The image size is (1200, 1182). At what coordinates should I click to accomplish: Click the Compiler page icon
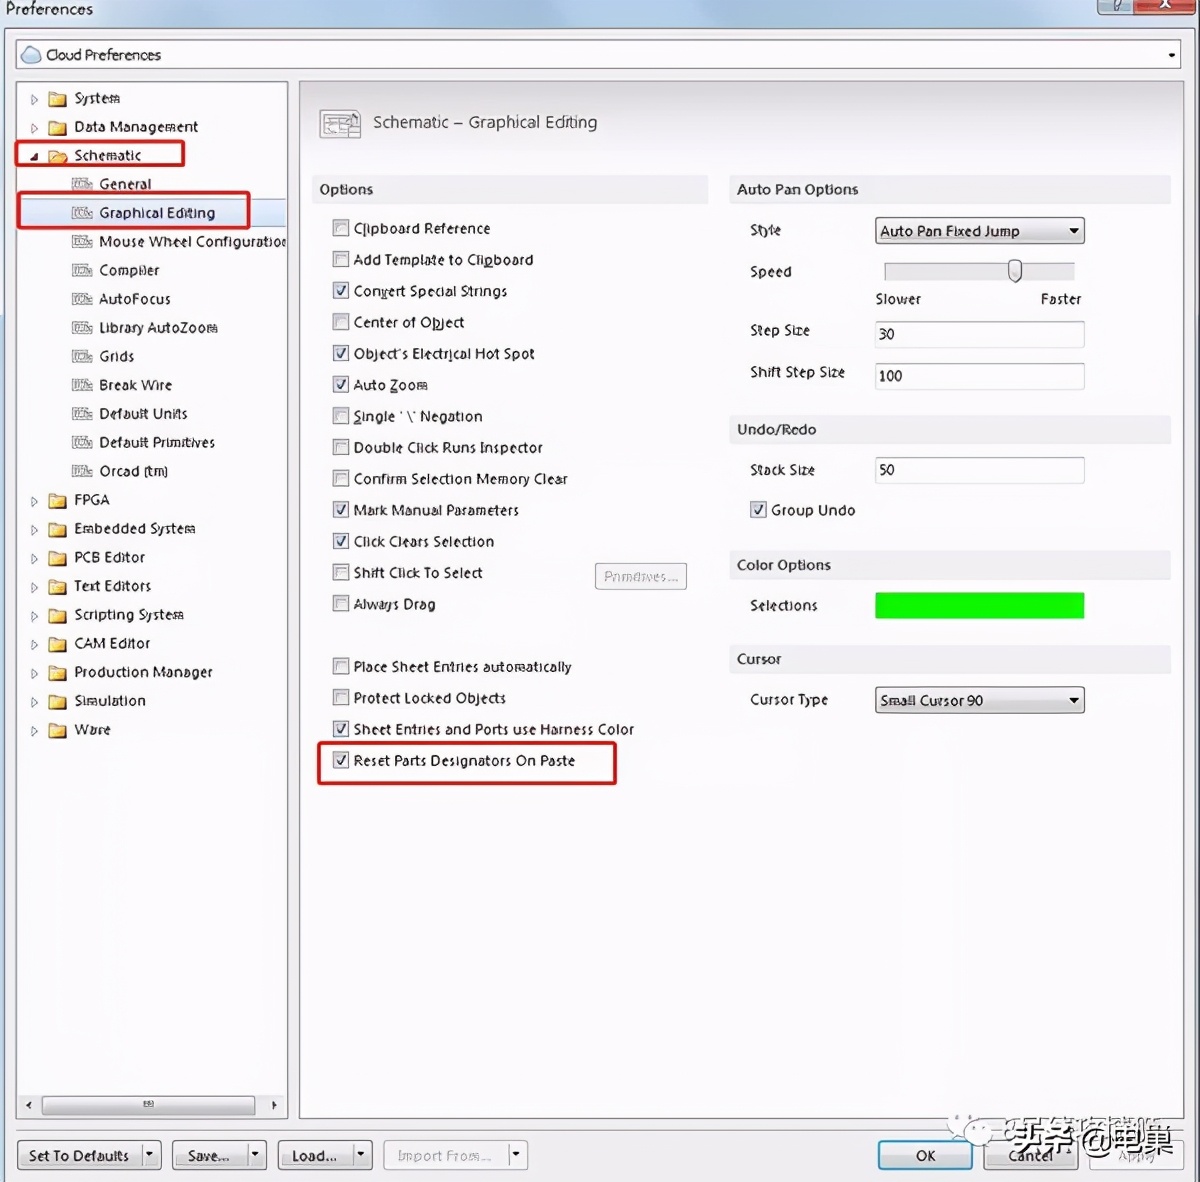pyautogui.click(x=82, y=271)
